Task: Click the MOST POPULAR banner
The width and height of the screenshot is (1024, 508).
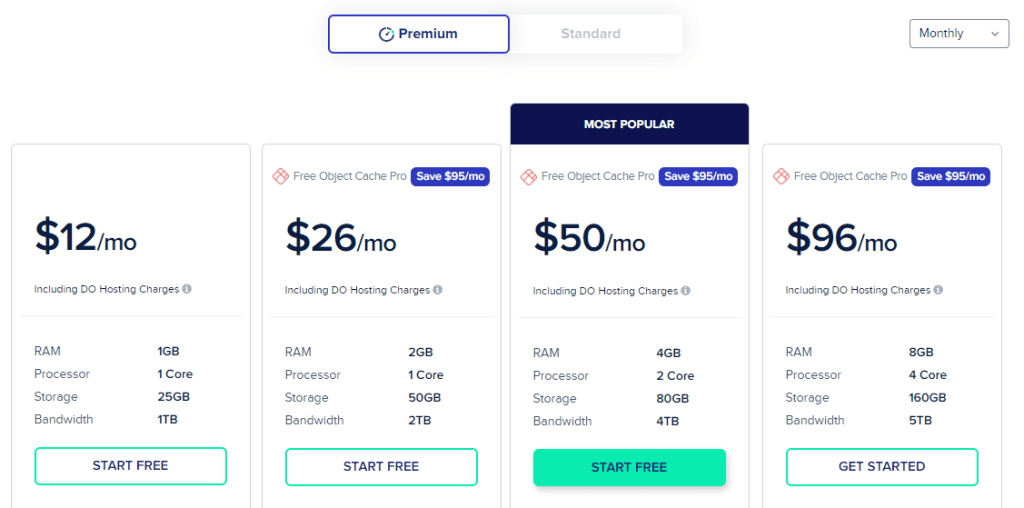Action: coord(629,124)
